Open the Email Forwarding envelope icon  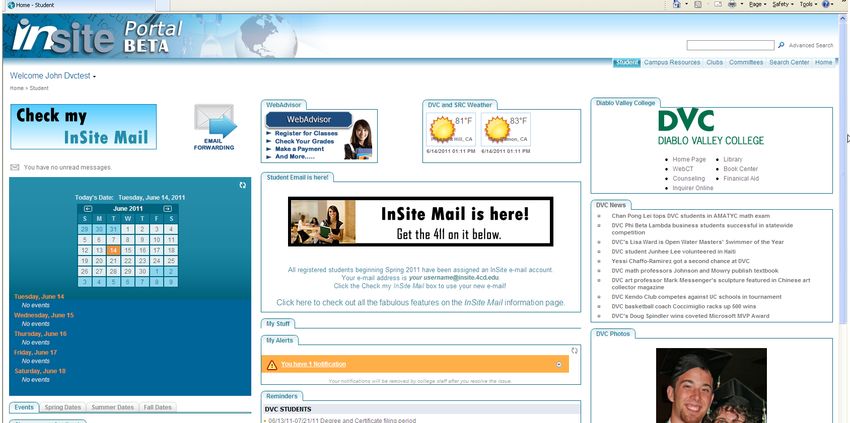(x=215, y=121)
